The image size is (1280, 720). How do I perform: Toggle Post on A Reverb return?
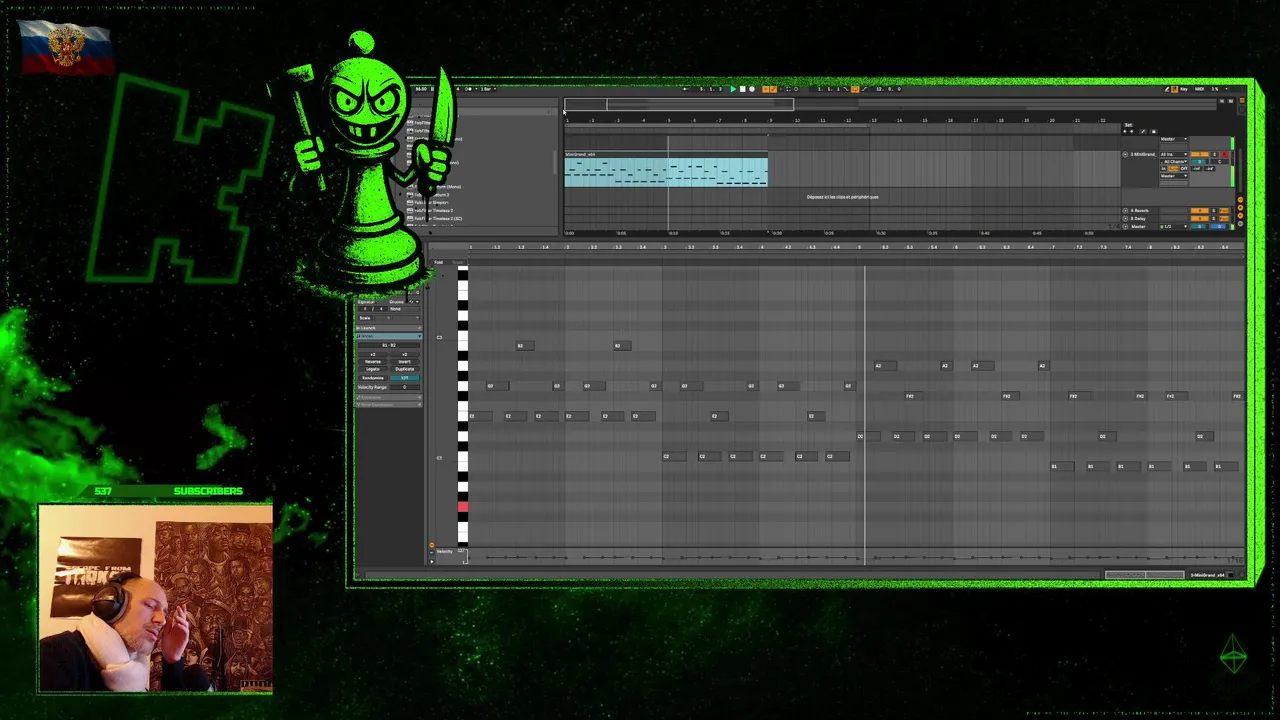tap(1224, 210)
